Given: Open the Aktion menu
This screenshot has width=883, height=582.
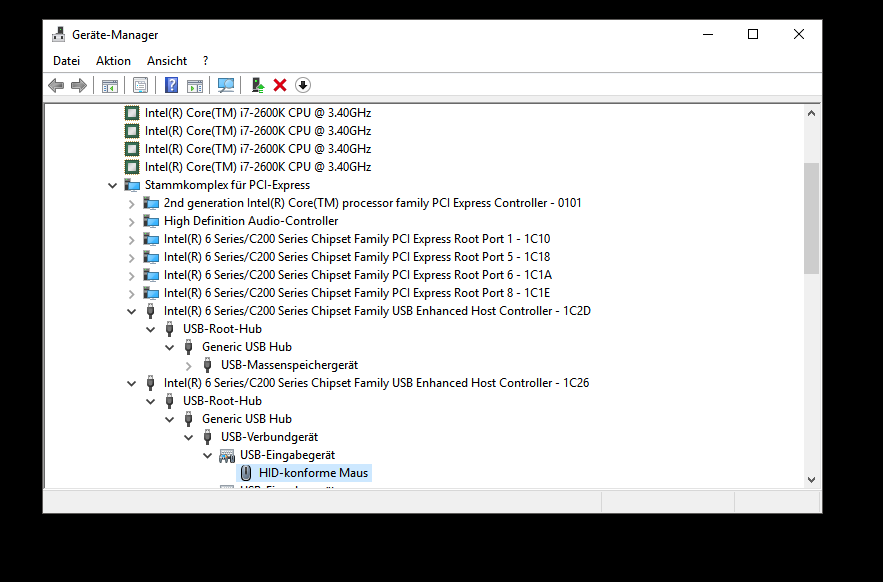Looking at the screenshot, I should 113,61.
